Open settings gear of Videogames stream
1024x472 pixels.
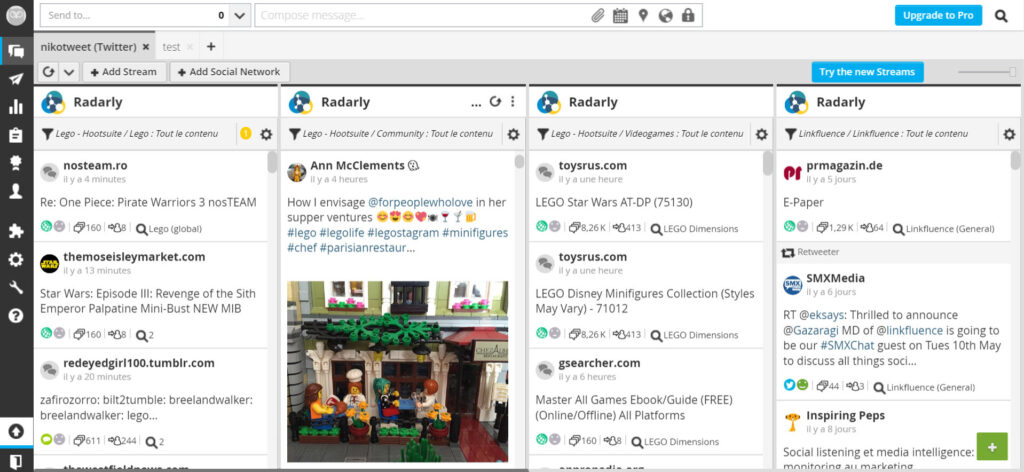[761, 134]
